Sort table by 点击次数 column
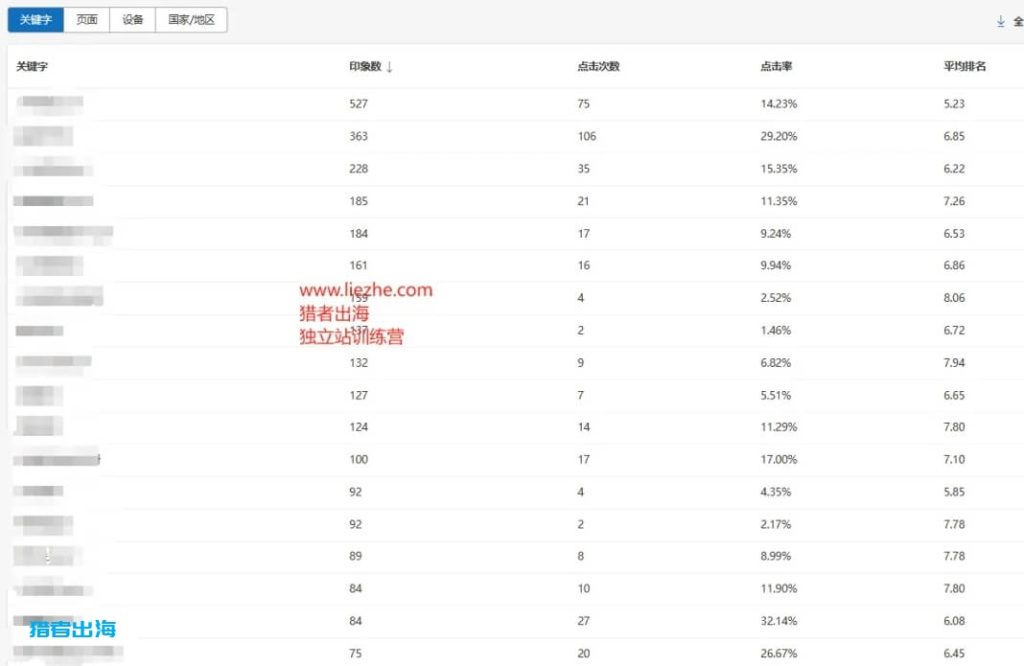Image resolution: width=1024 pixels, height=666 pixels. tap(598, 67)
